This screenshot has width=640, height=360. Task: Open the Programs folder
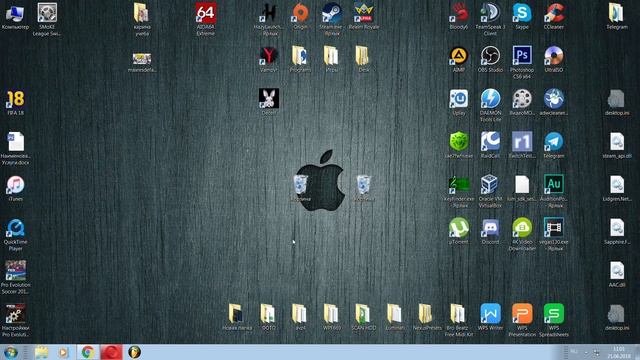[300, 56]
